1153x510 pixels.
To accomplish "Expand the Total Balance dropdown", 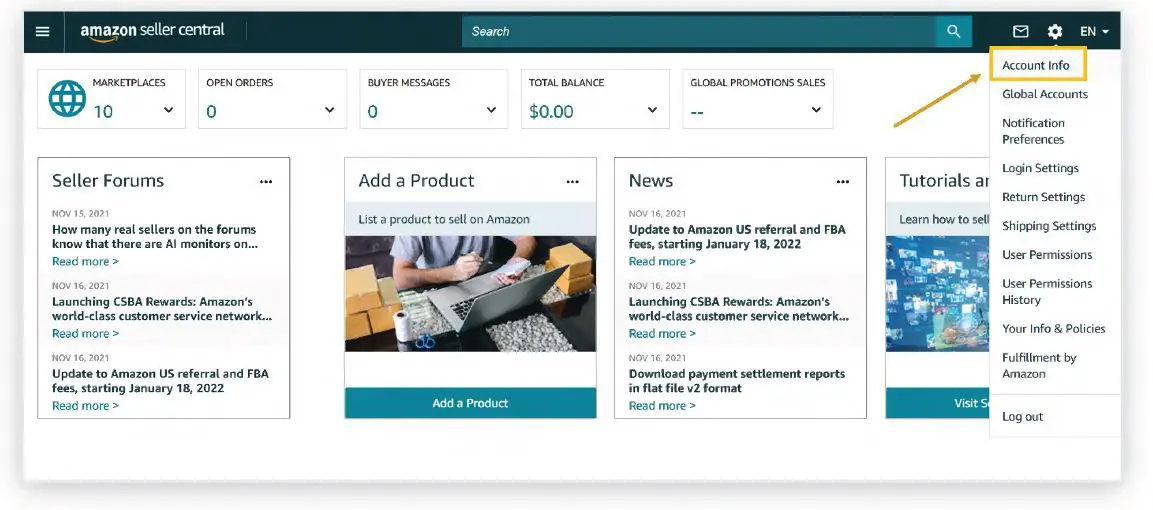I will tap(652, 110).
